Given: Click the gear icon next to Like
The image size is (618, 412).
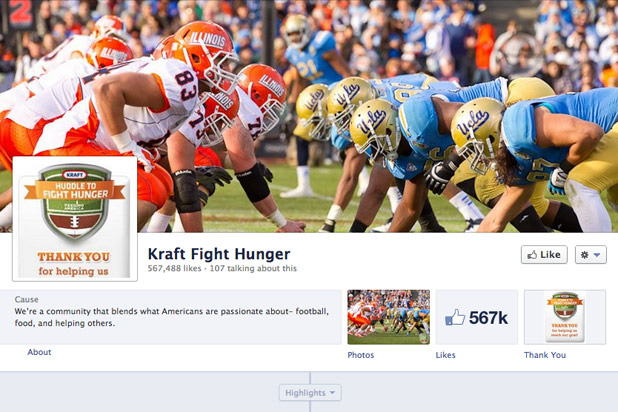Looking at the screenshot, I should [x=584, y=255].
